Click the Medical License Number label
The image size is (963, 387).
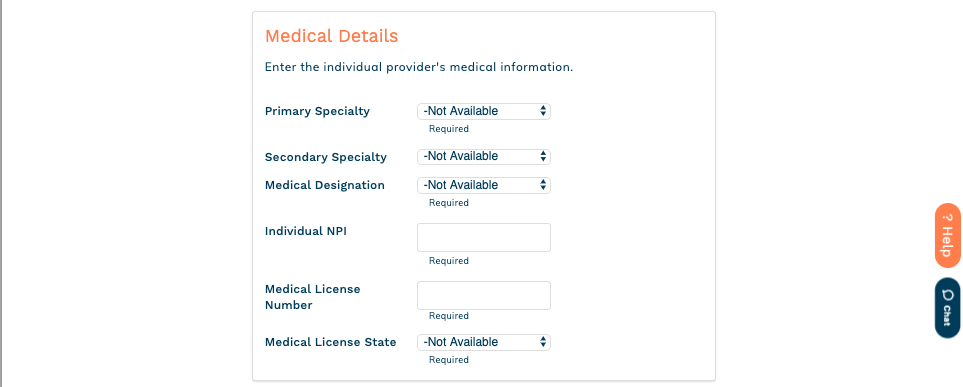313,297
